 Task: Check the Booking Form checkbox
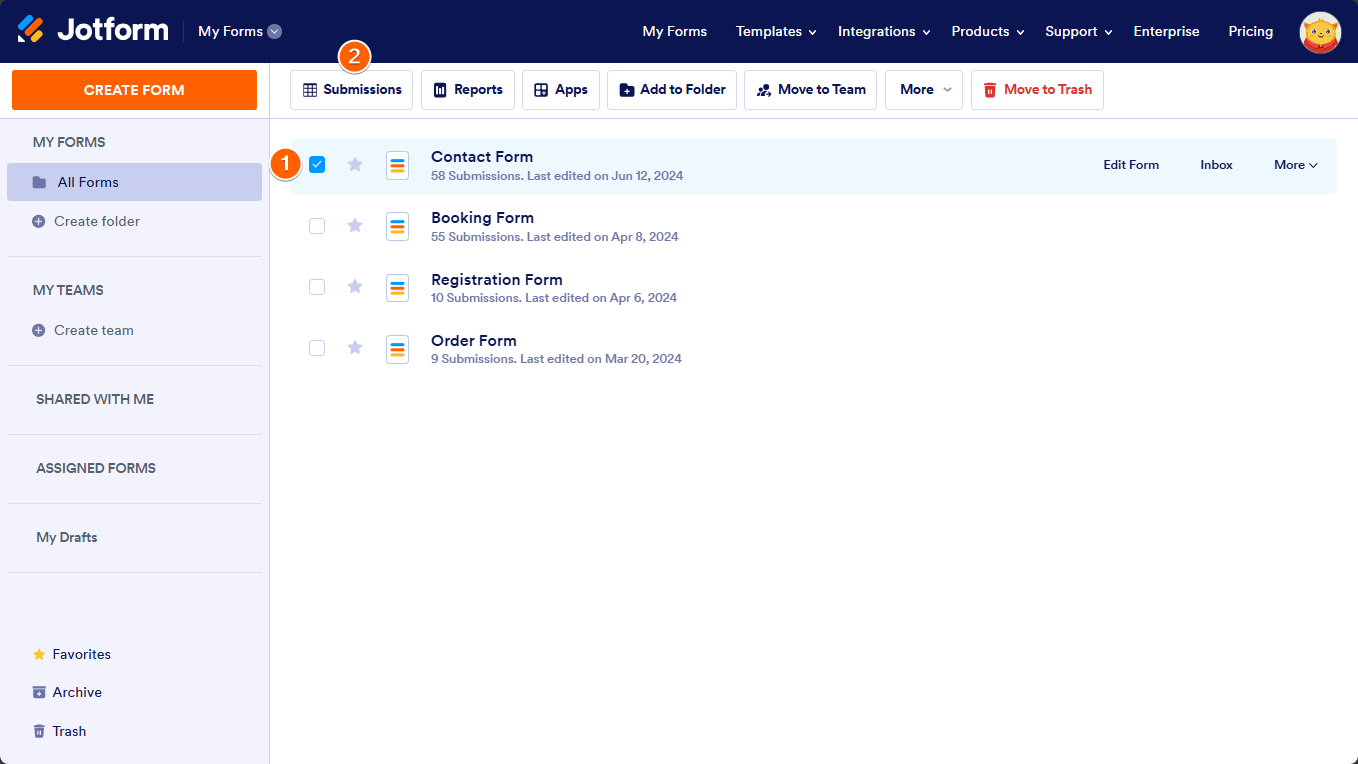(x=317, y=226)
